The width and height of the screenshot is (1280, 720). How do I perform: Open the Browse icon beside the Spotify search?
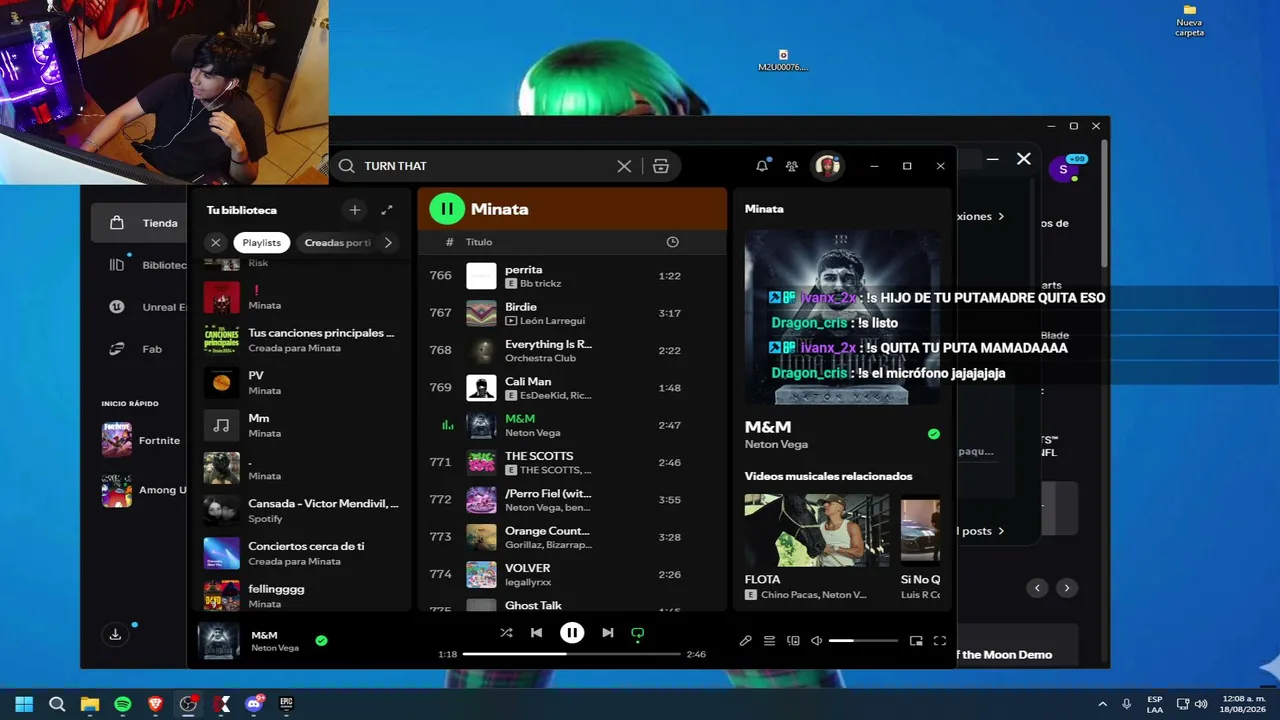click(660, 166)
